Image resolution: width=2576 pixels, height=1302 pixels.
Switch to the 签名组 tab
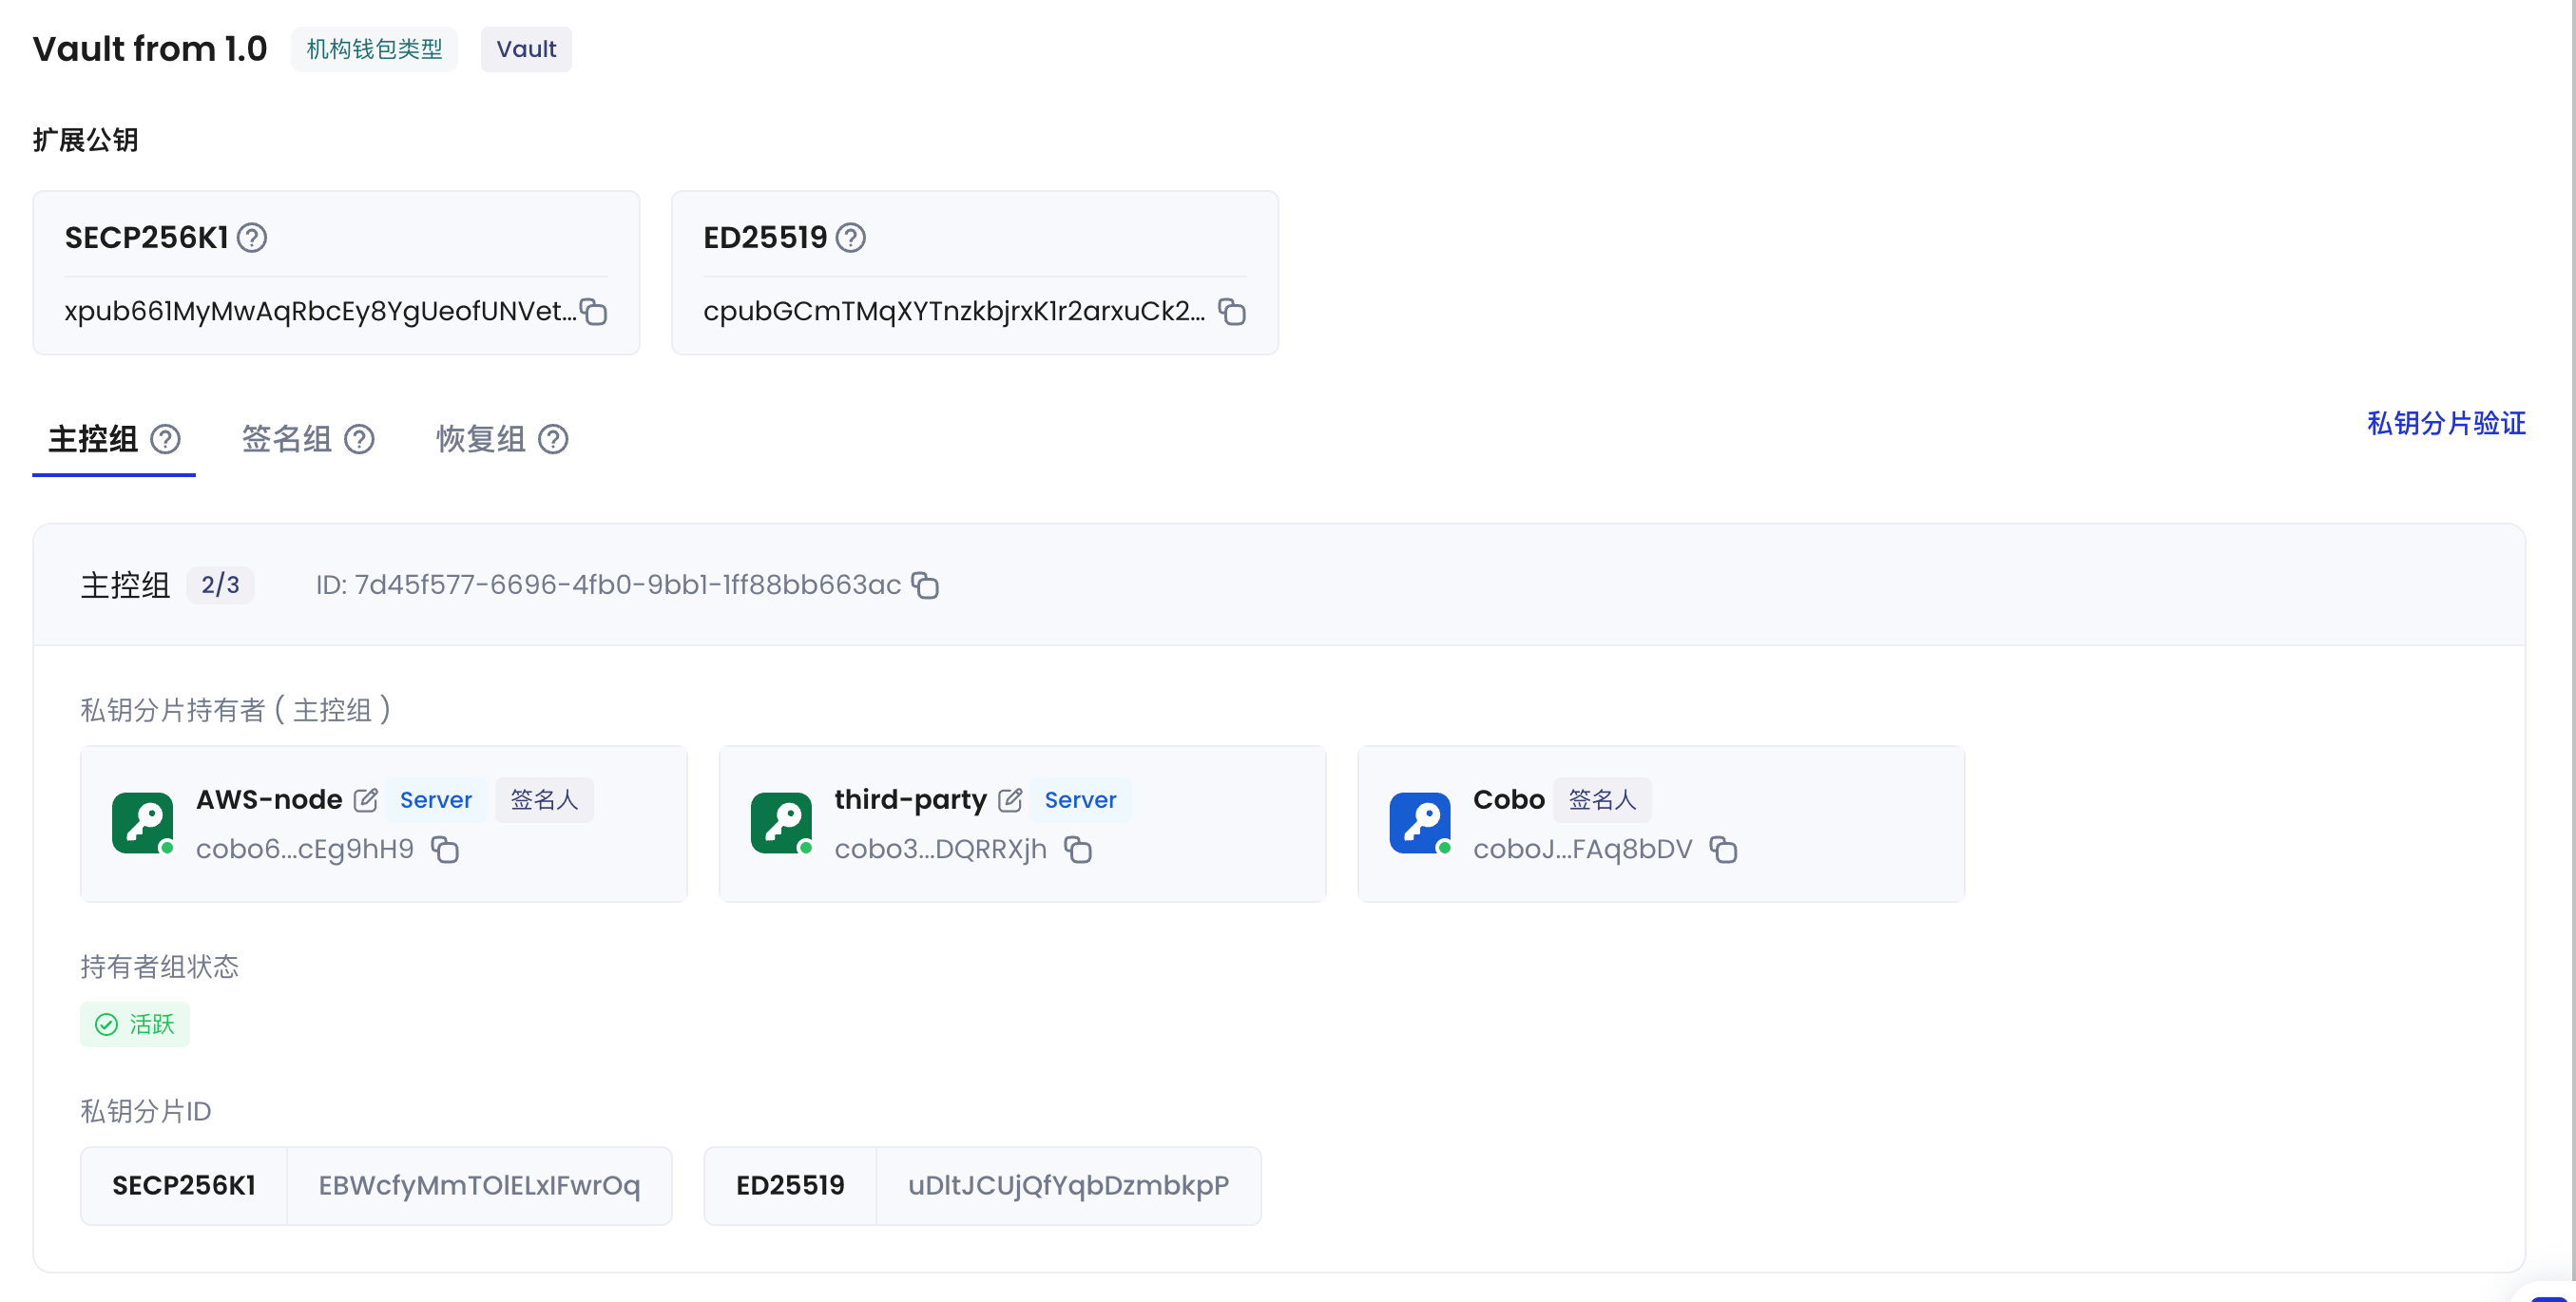click(287, 439)
